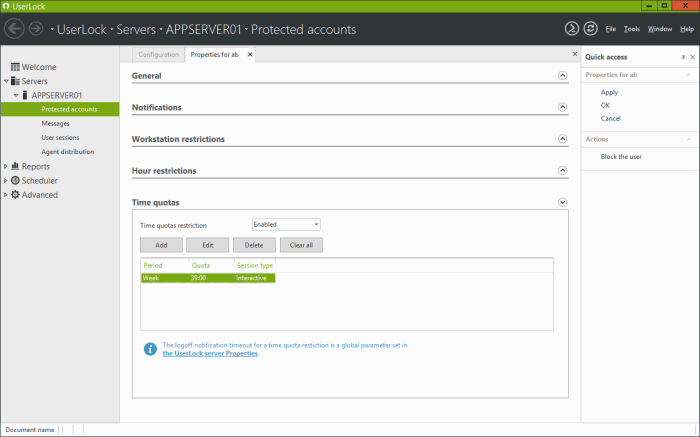Close the Properties for ab tab
This screenshot has width=700, height=437.
coord(250,54)
